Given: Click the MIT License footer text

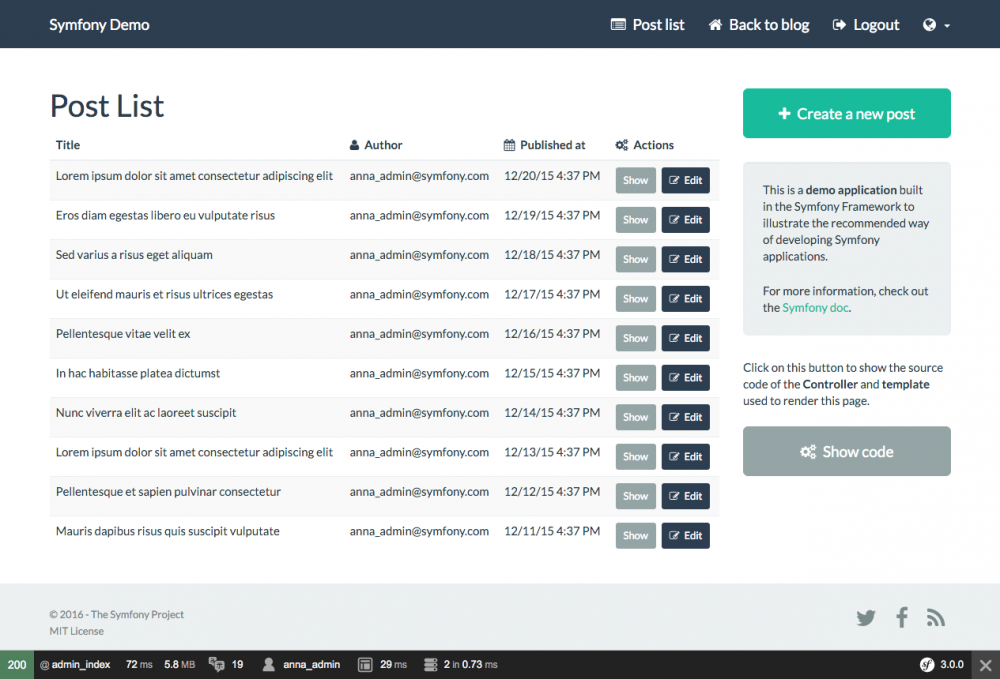Looking at the screenshot, I should (77, 631).
